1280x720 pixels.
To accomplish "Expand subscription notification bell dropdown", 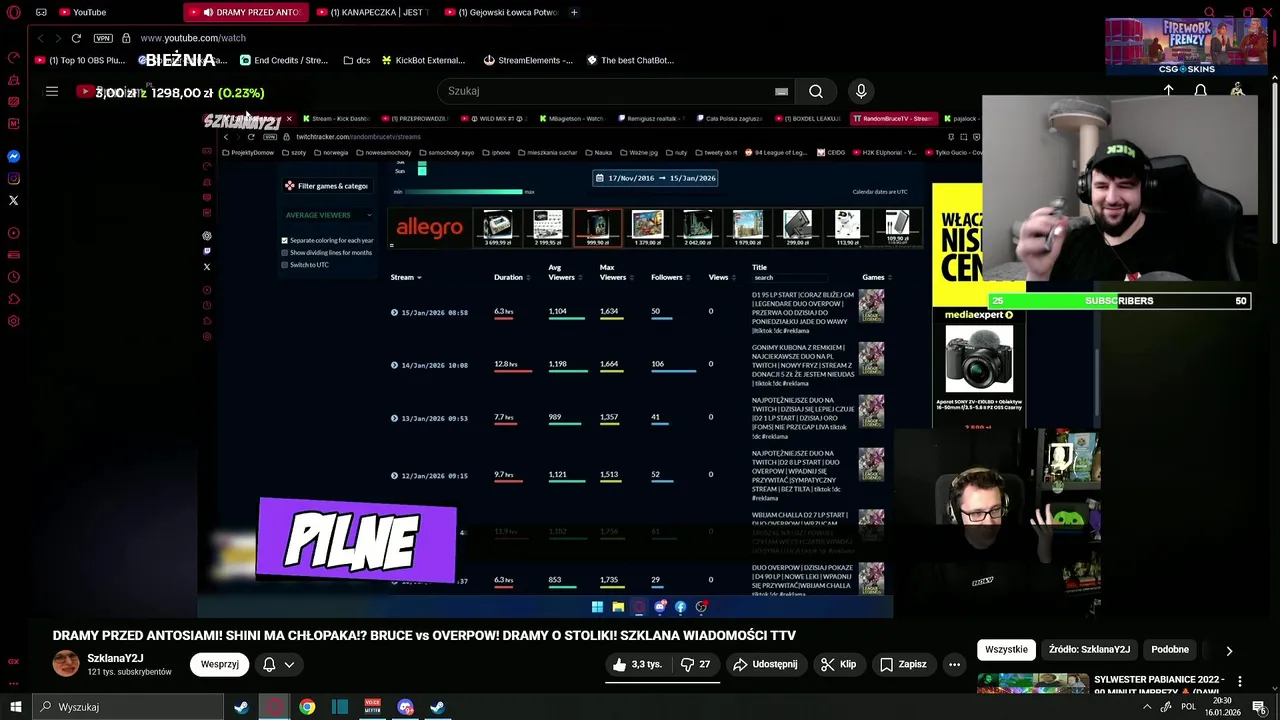I will 278,664.
